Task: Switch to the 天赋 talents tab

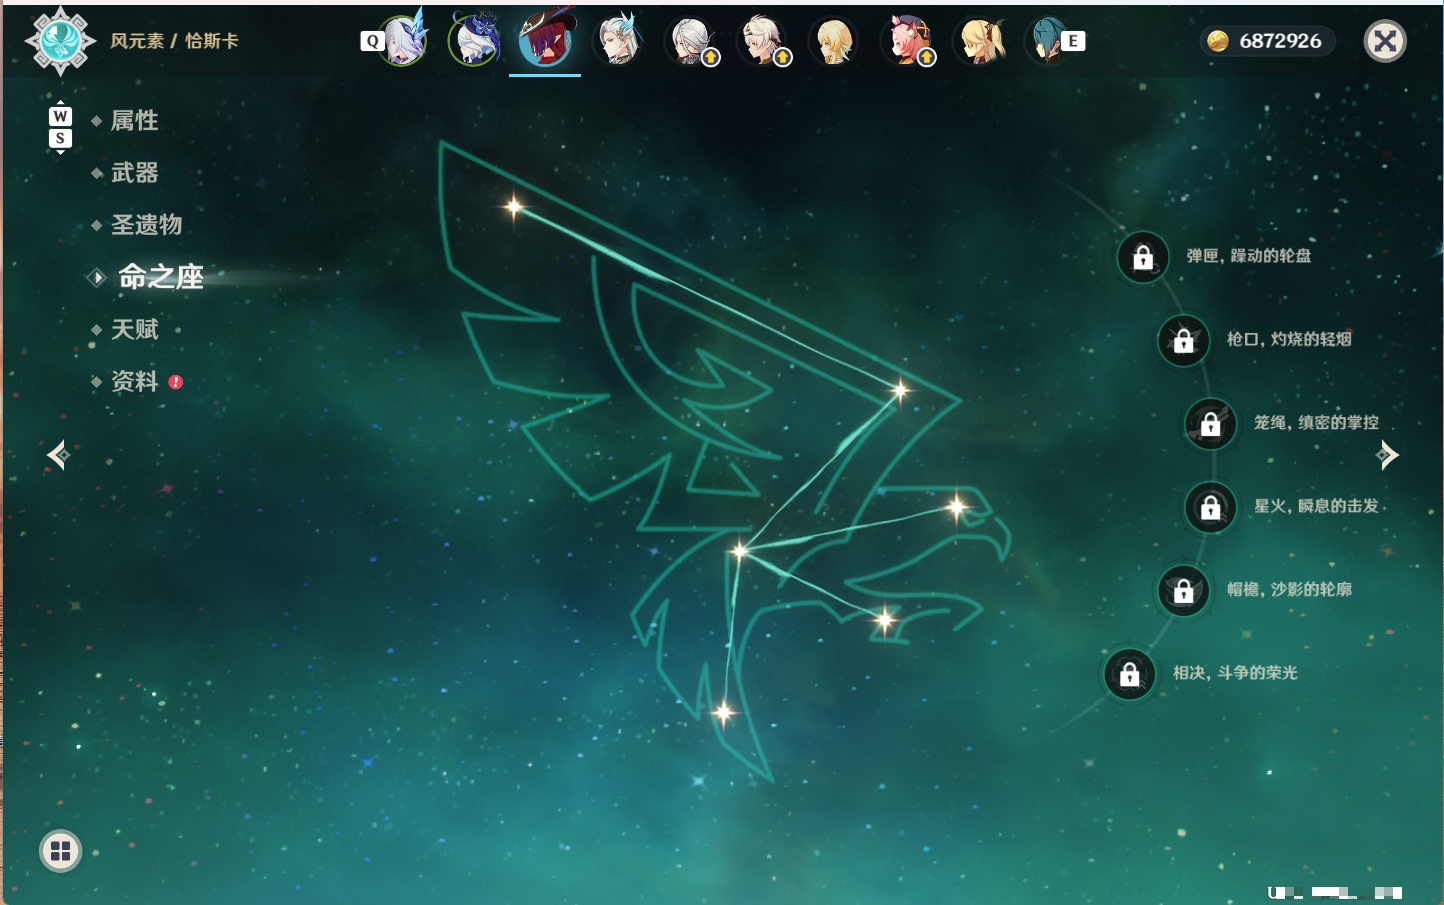Action: pyautogui.click(x=134, y=329)
